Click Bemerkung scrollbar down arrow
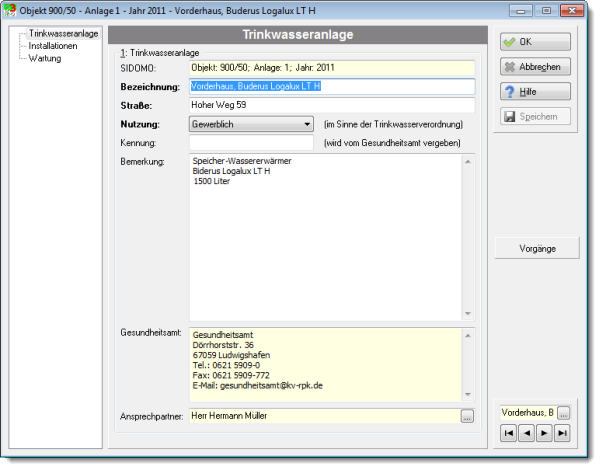Image resolution: width=600 pixels, height=469 pixels. [468, 314]
